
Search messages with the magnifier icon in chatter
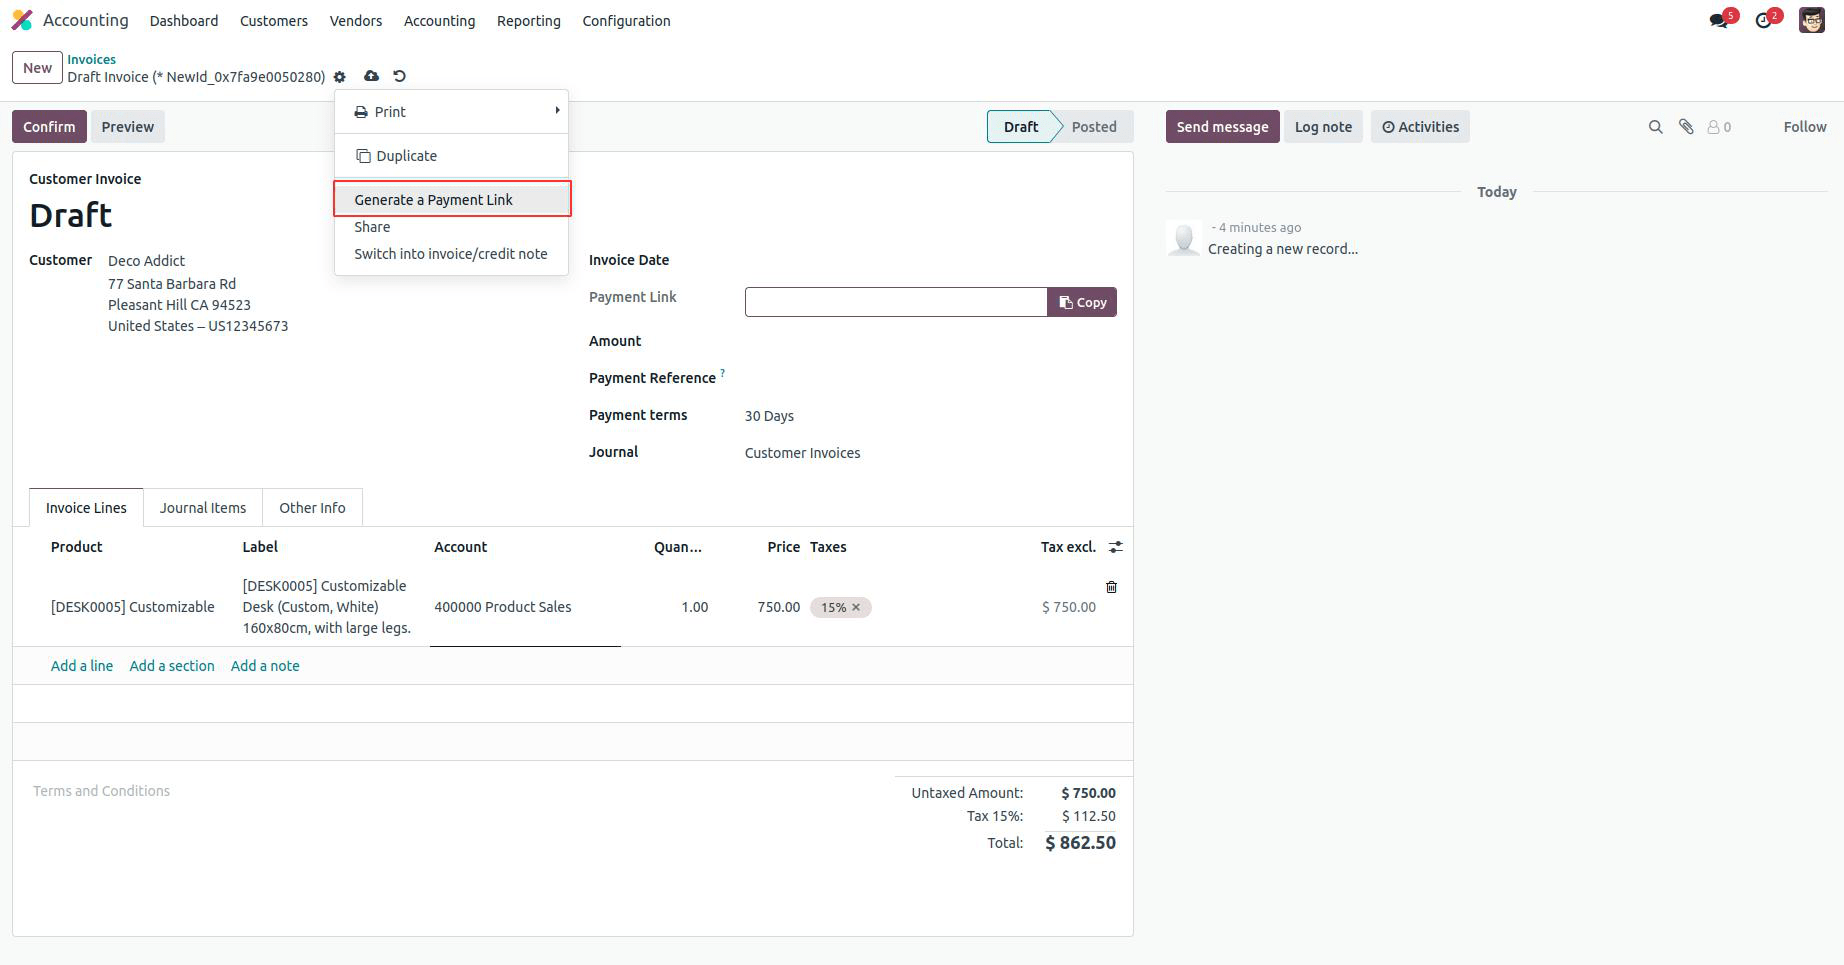(1655, 126)
